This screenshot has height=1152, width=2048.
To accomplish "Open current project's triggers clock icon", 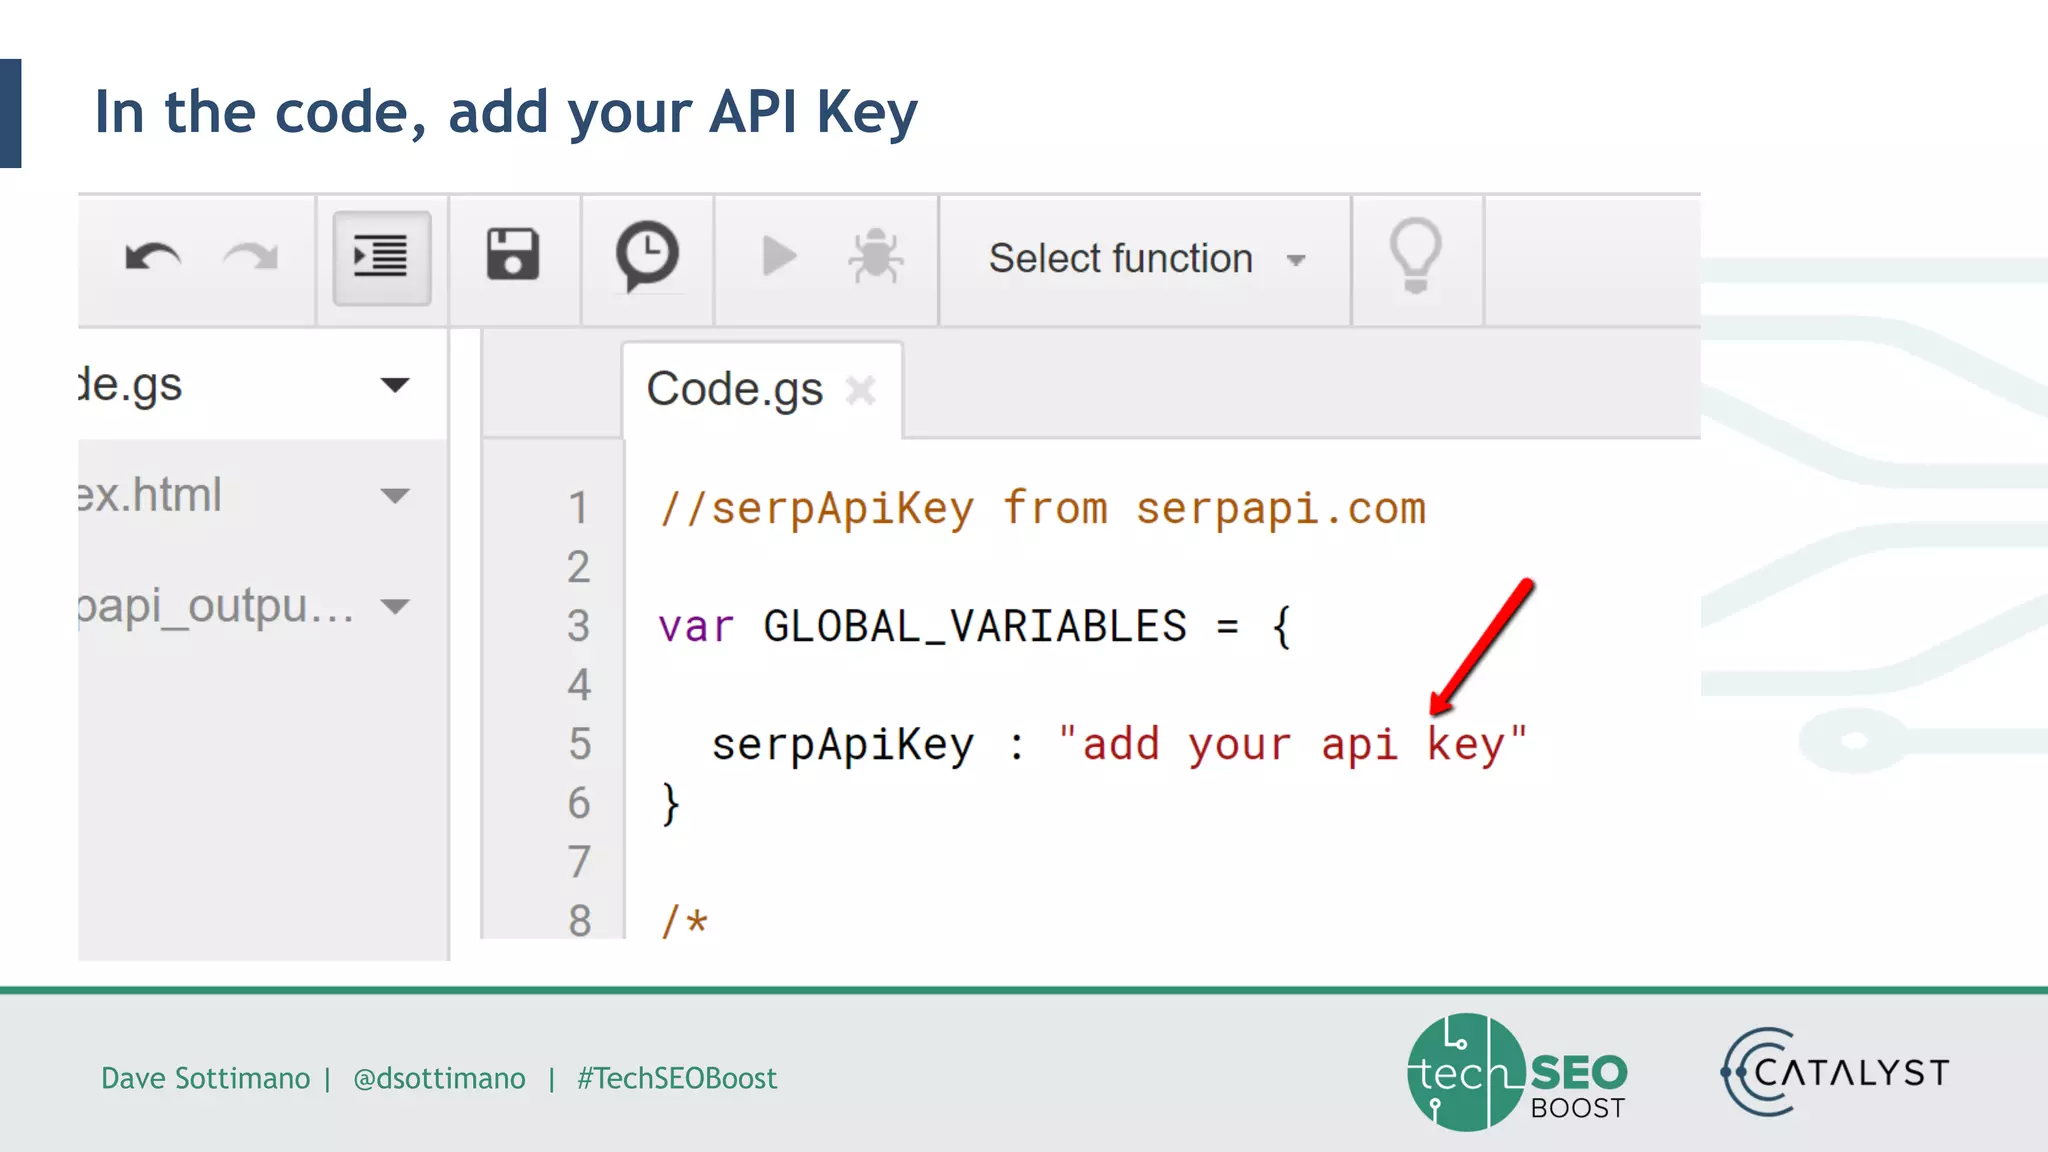I will point(647,257).
